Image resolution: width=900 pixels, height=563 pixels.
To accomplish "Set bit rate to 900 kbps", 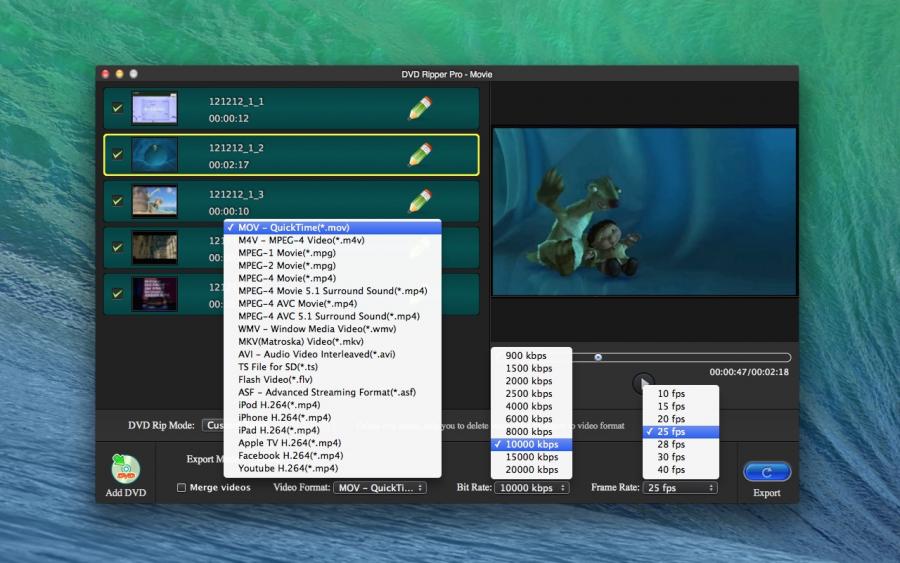I will tap(532, 356).
